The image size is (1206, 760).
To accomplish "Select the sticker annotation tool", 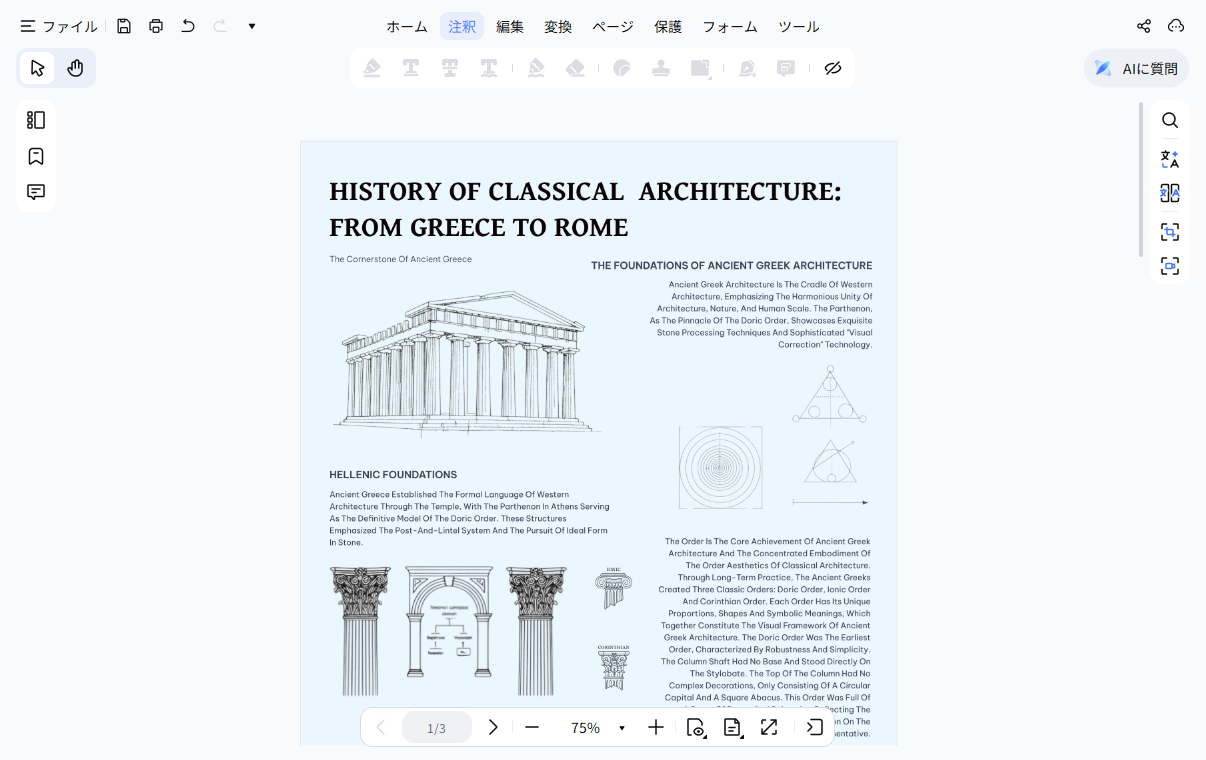I will point(622,68).
